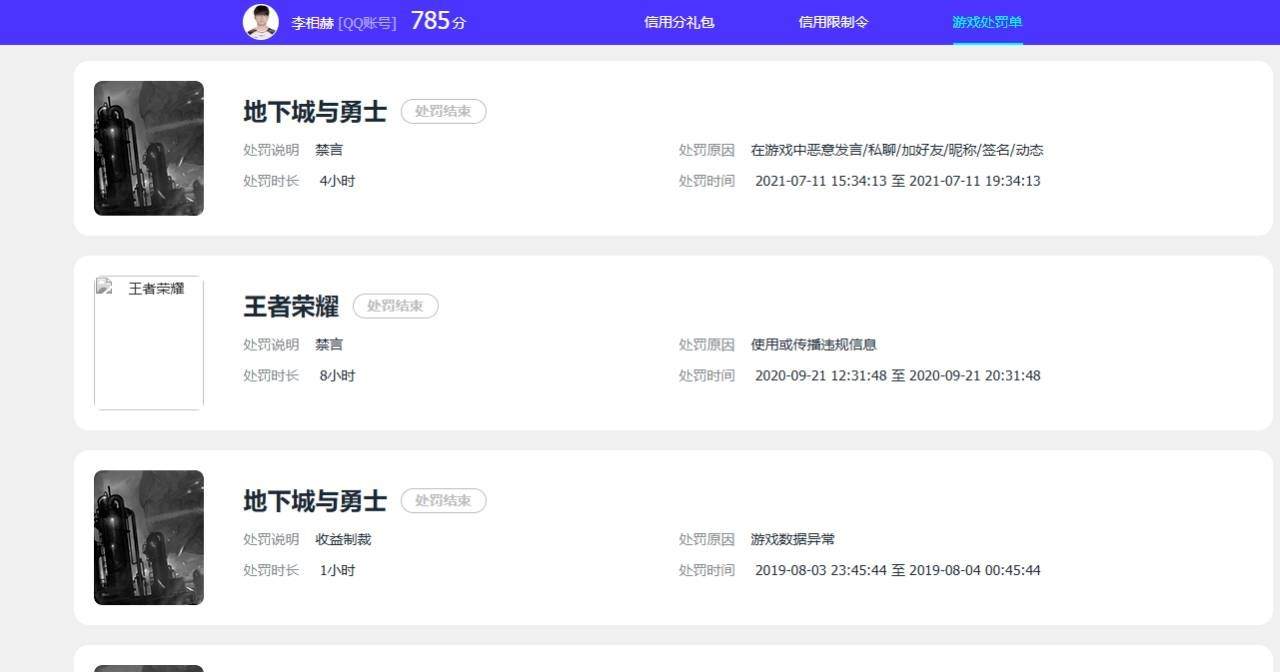The image size is (1280, 672).
Task: Open the 地下城与勇士 thumbnail in the 禁言 card
Action: (149, 148)
